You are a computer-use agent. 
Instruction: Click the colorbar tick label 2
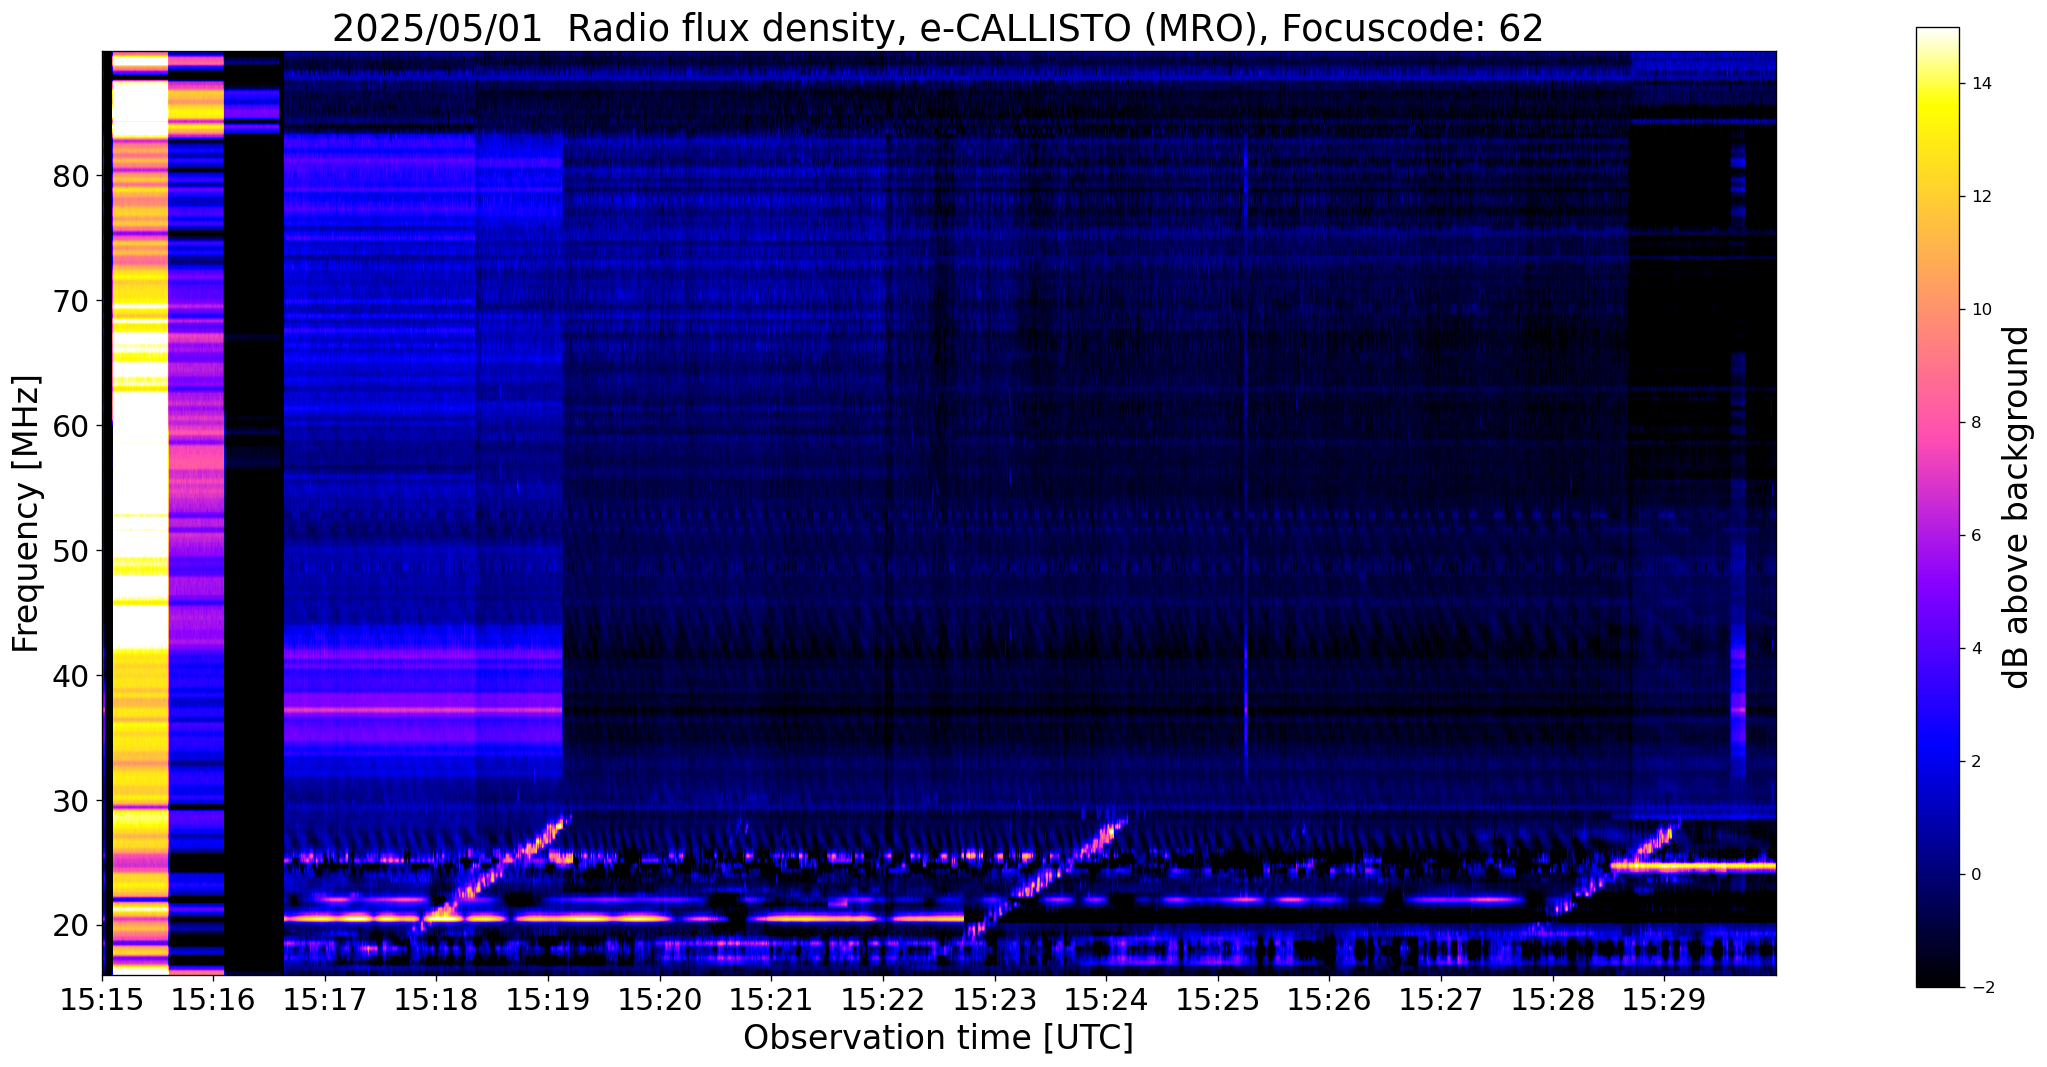(x=1975, y=762)
